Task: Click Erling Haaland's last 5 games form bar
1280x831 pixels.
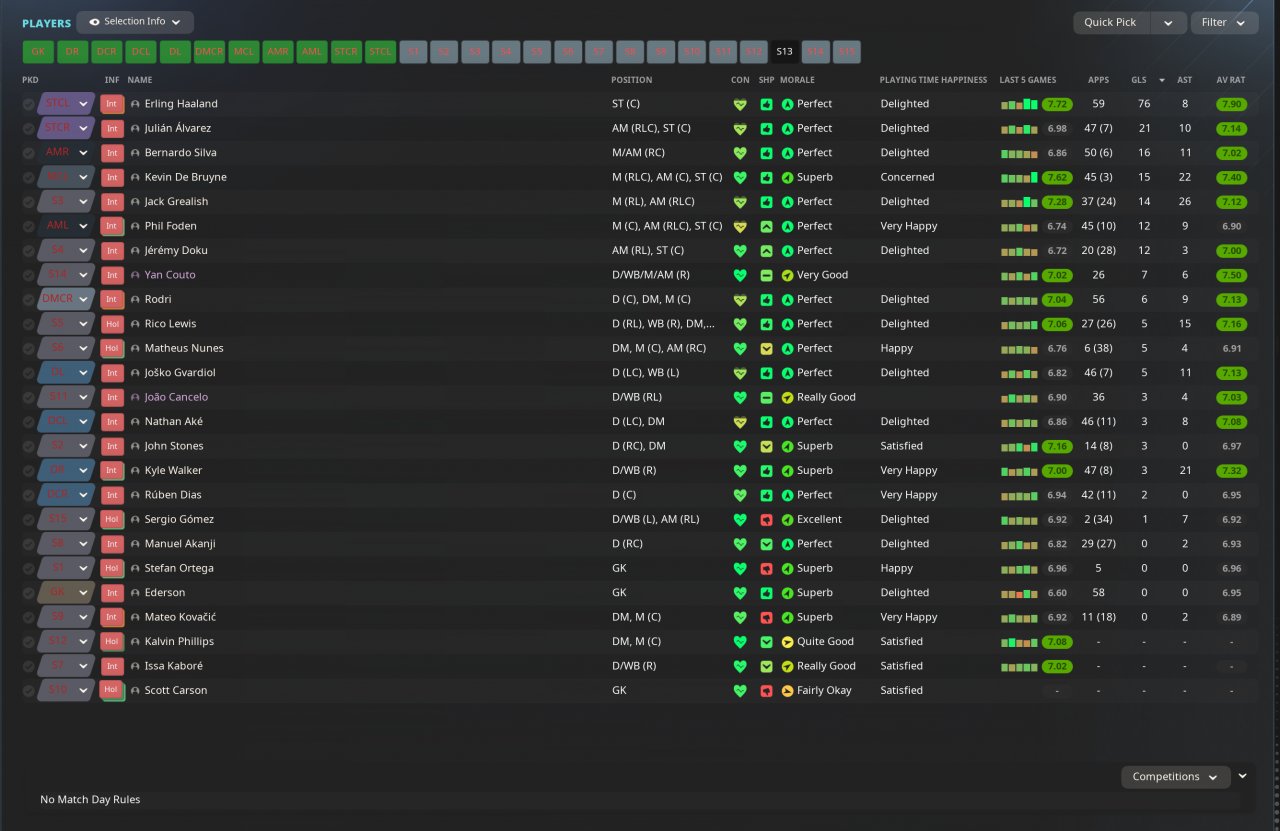Action: (1019, 104)
